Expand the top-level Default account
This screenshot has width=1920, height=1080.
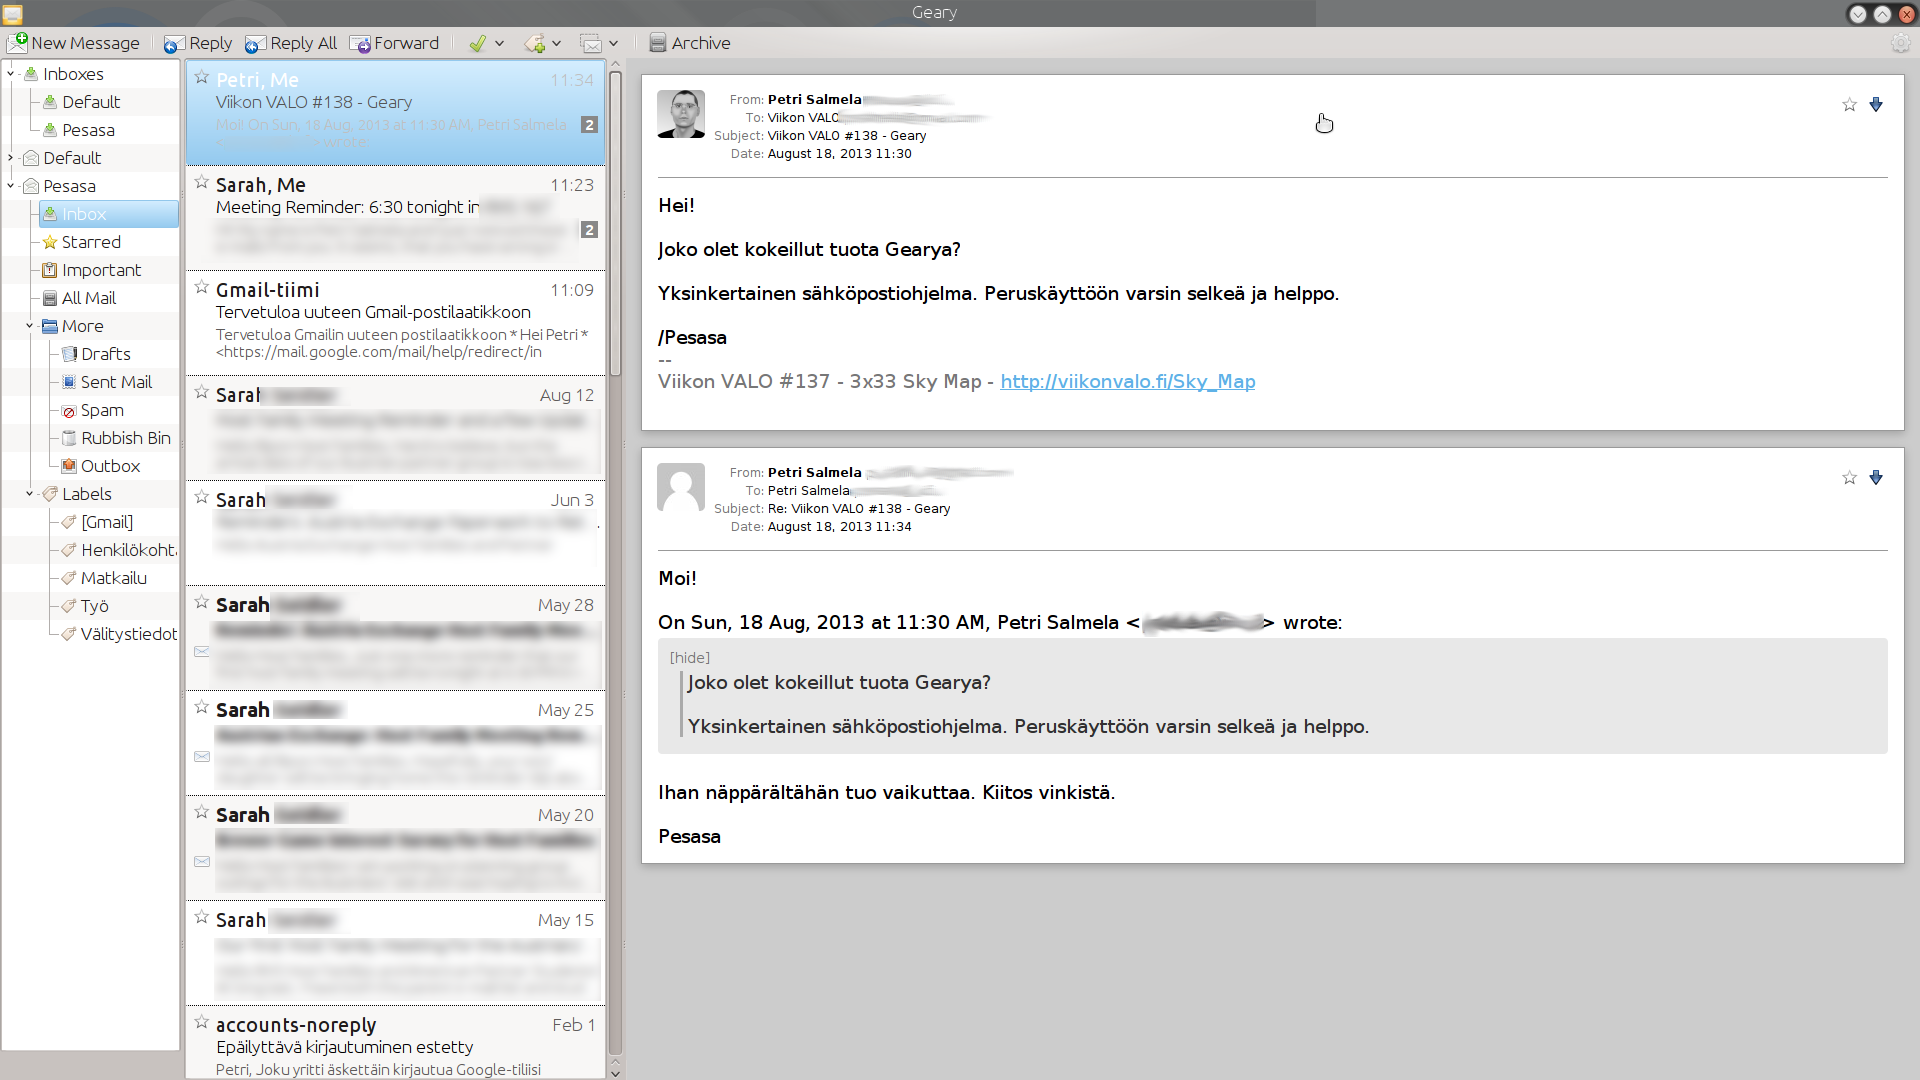click(10, 158)
